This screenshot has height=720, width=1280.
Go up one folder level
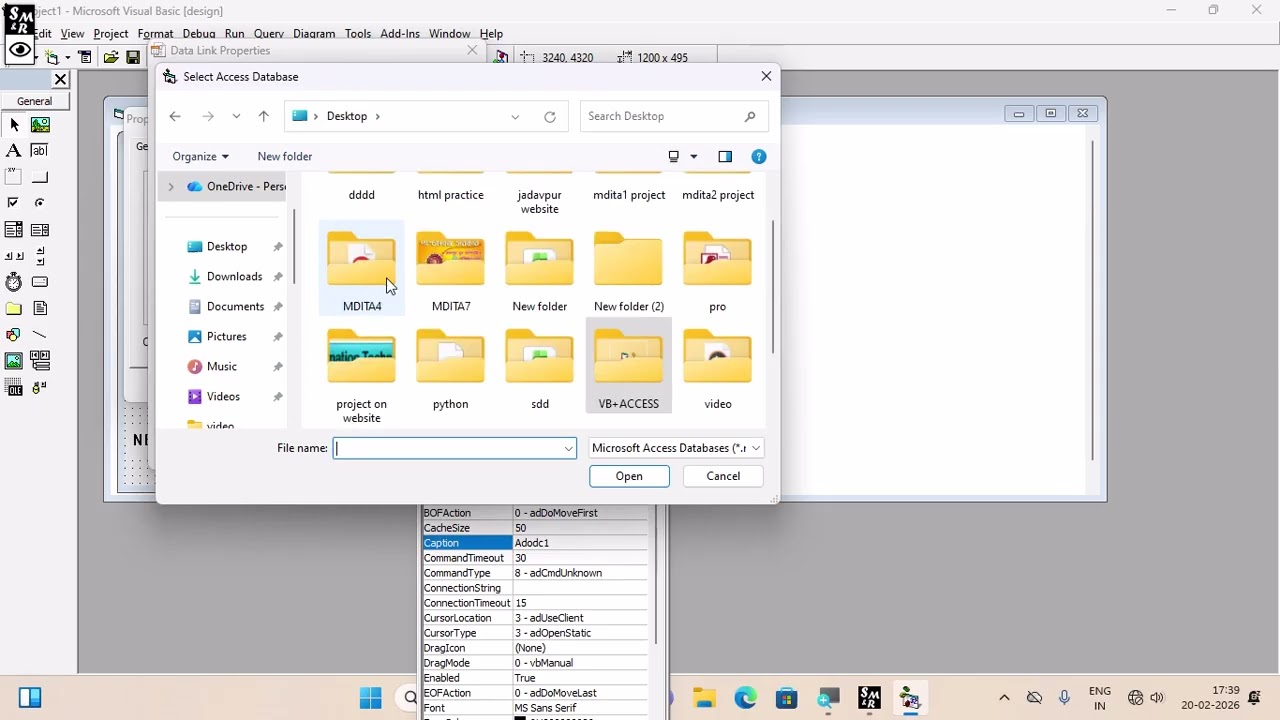coord(264,116)
